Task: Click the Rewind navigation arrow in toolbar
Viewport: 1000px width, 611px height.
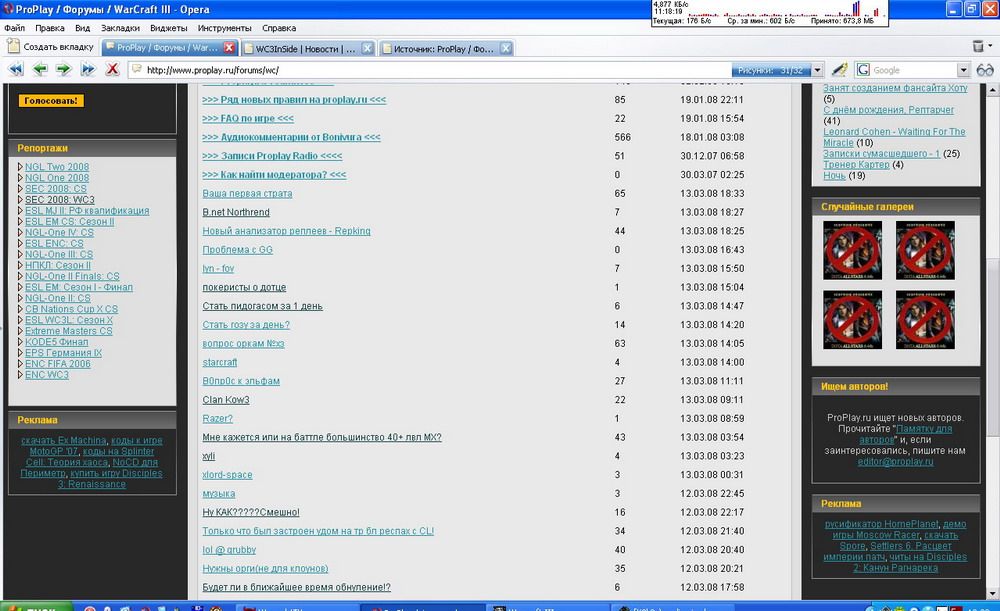Action: [16, 70]
